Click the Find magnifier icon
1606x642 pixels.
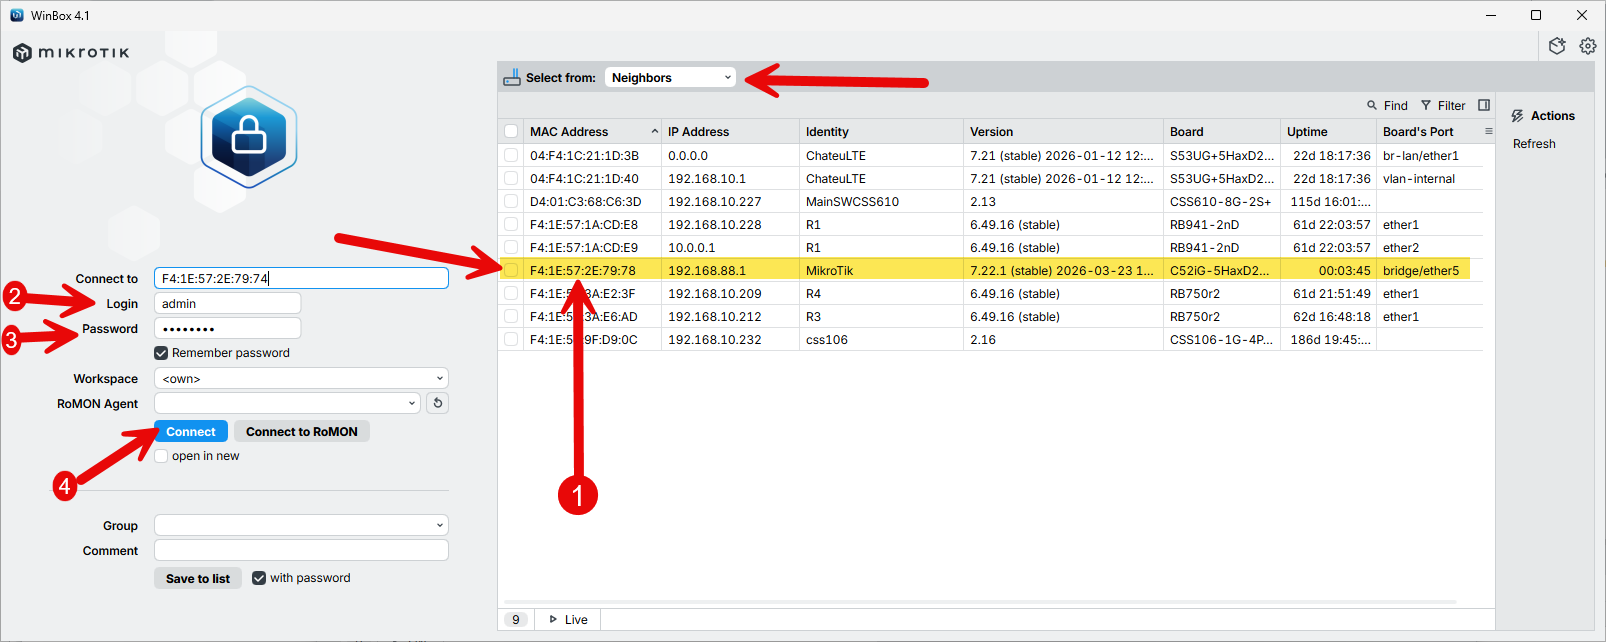1372,105
